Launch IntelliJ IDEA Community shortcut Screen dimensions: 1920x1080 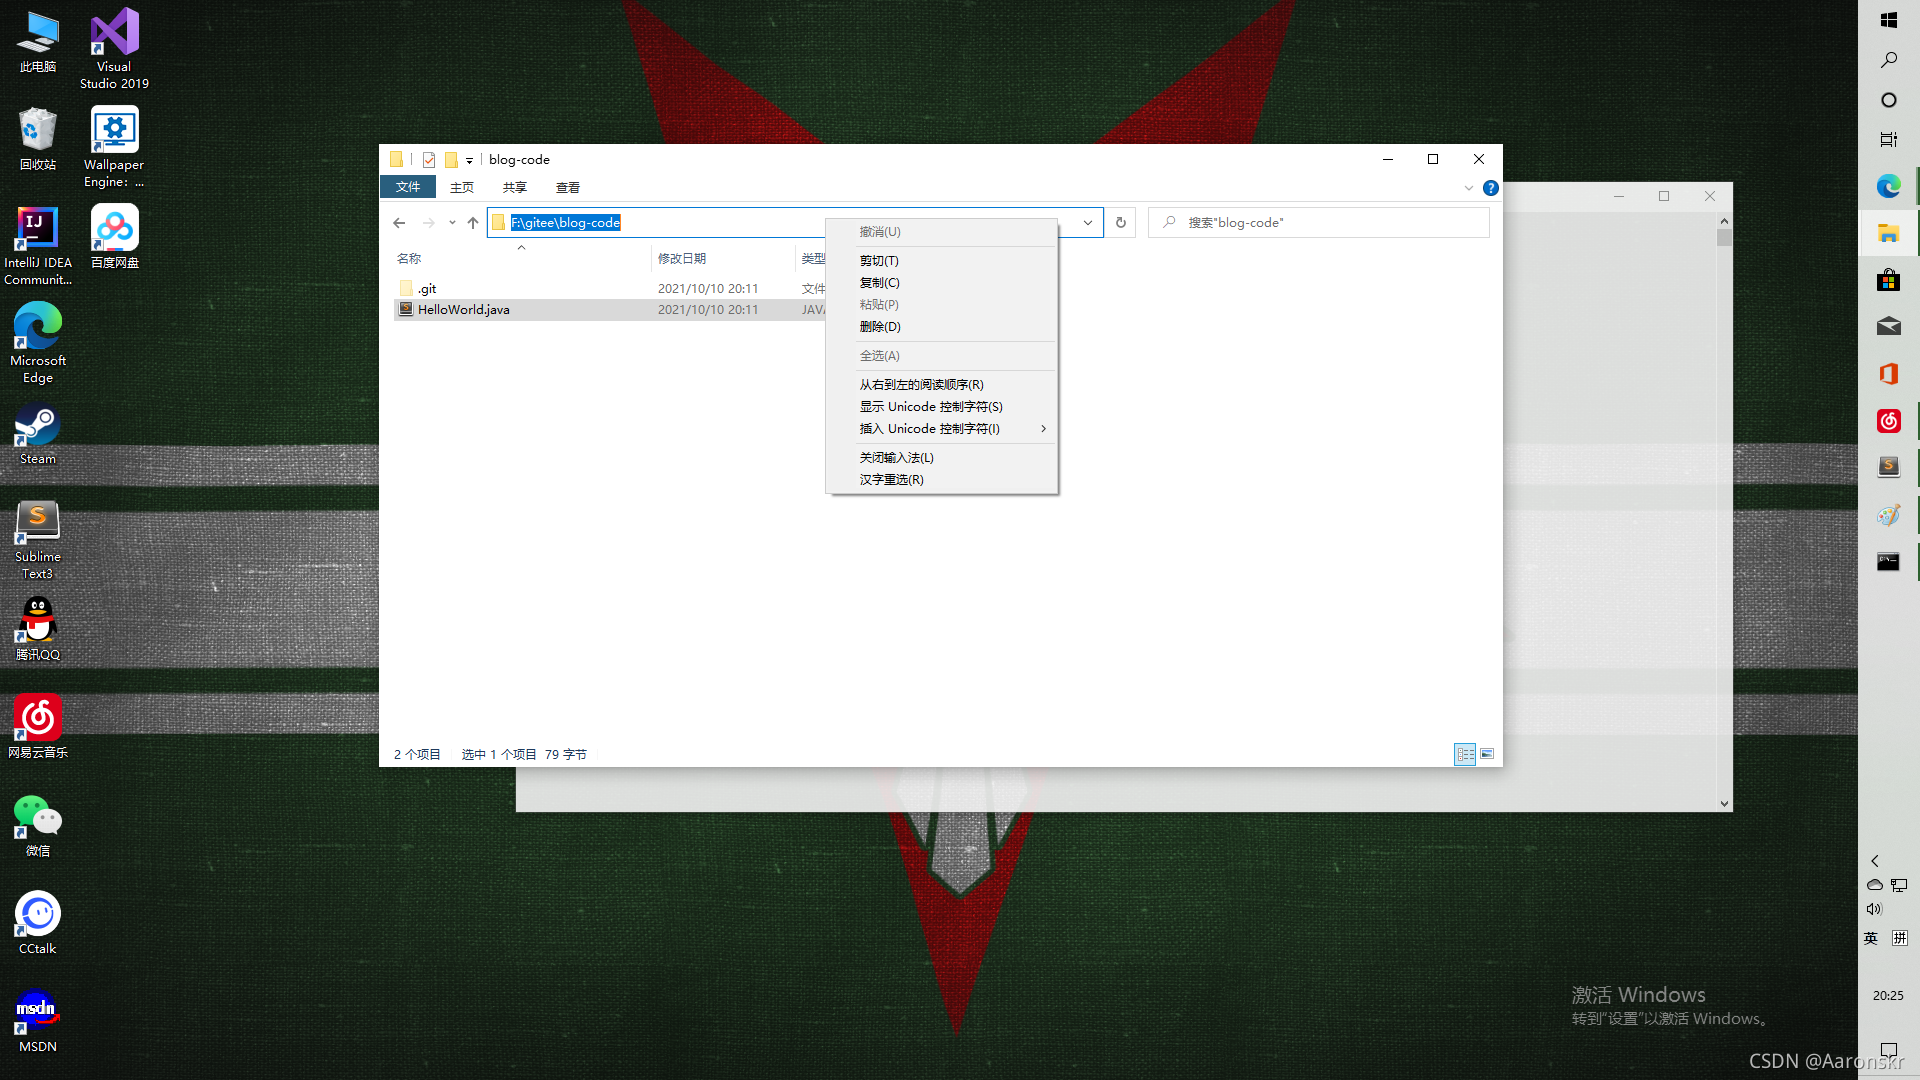38,245
